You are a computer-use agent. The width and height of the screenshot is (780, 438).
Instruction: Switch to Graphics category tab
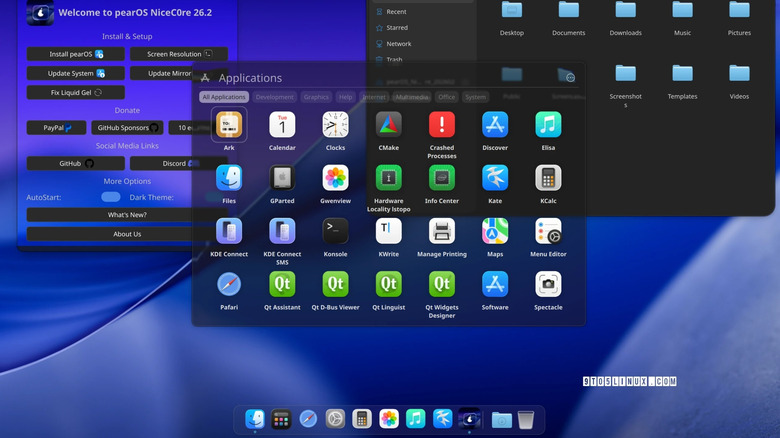(316, 97)
